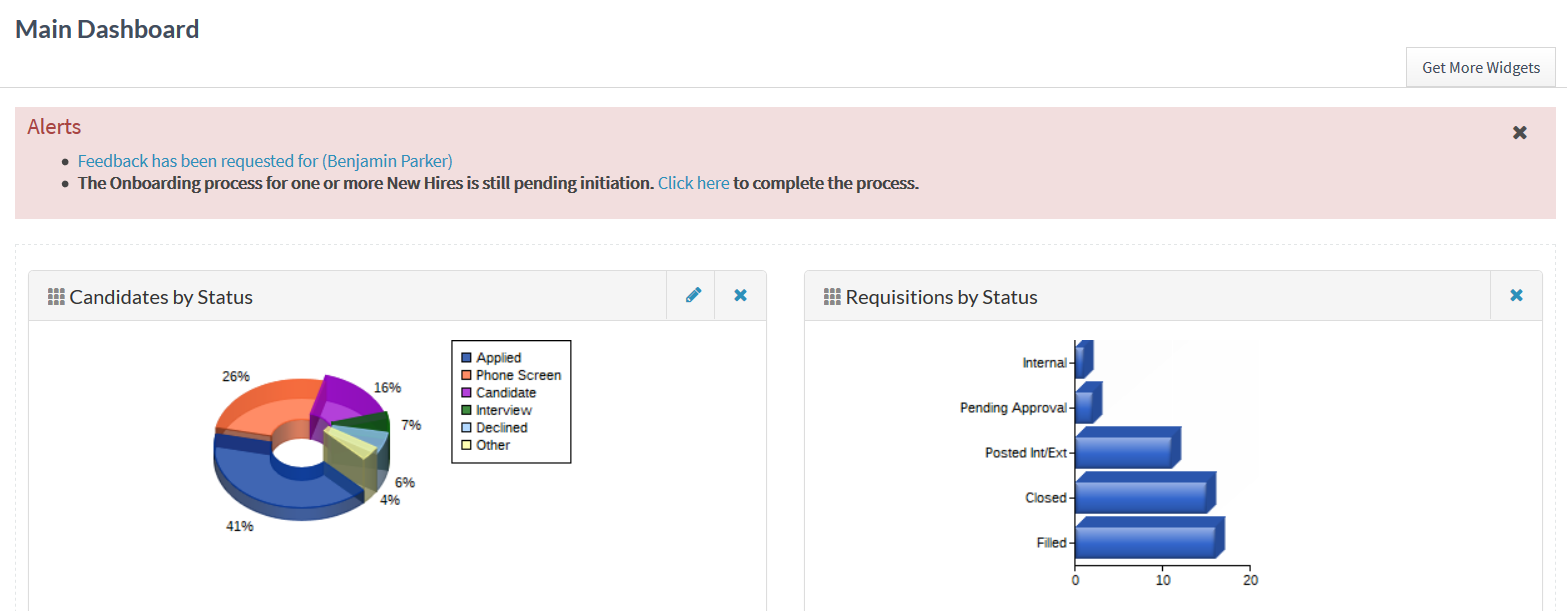Click the Applied blue legend swatch
This screenshot has height=611, width=1567.
pos(465,358)
